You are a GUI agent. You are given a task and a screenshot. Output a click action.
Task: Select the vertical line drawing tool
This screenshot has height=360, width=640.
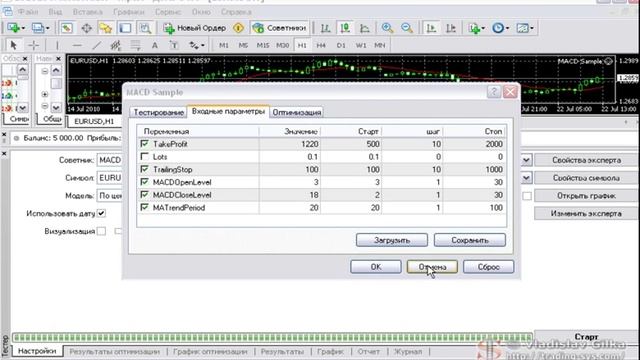[57, 45]
